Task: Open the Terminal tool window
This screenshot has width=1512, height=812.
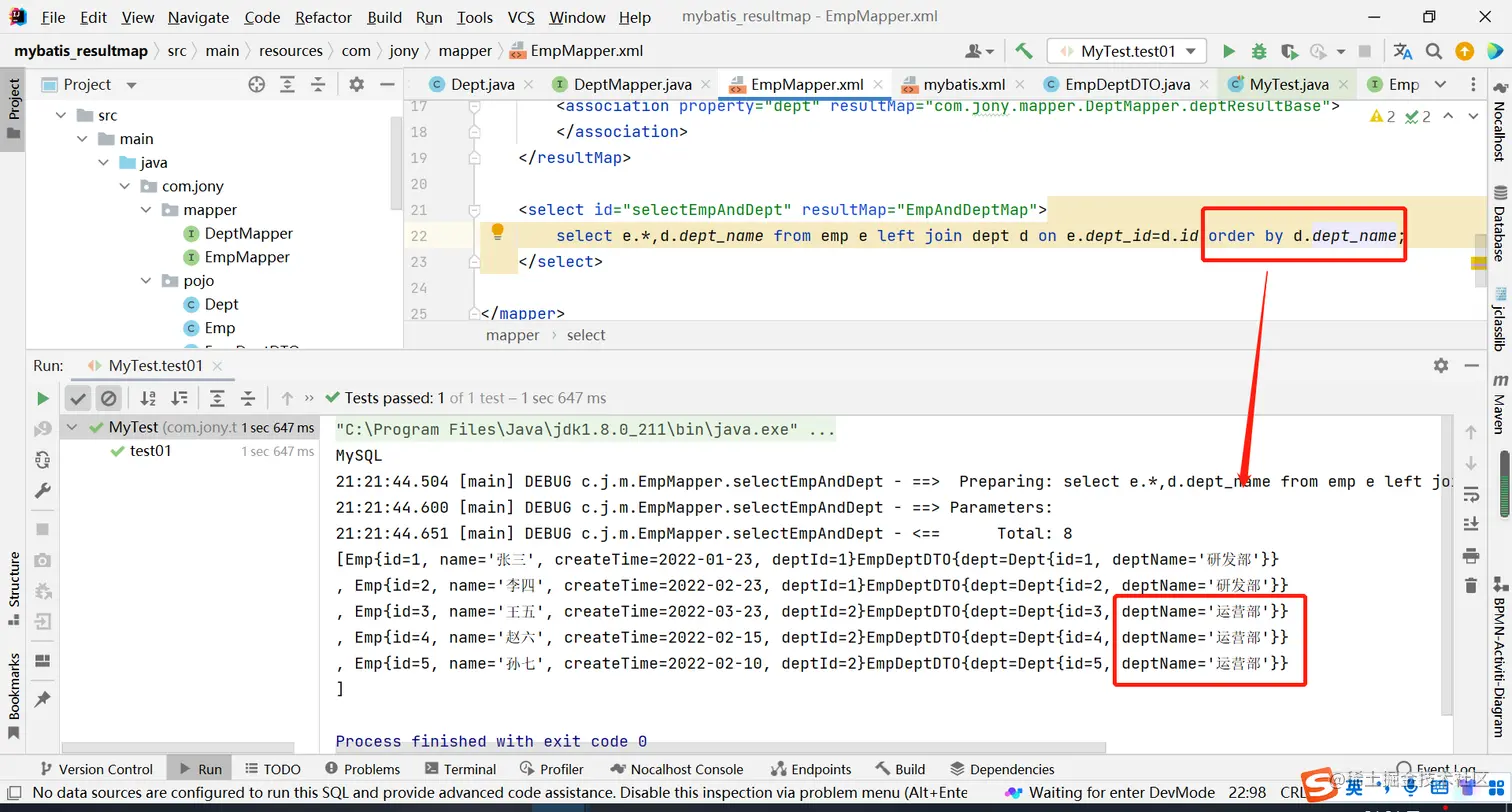Action: tap(460, 769)
